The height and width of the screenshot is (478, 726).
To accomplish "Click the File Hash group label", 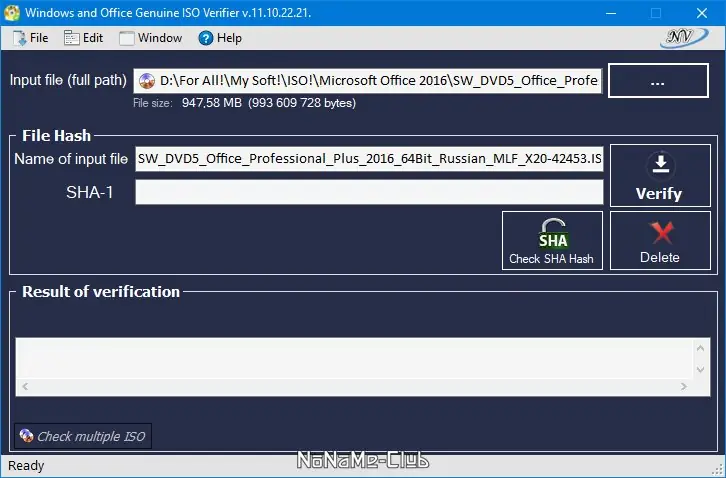I will tap(56, 136).
